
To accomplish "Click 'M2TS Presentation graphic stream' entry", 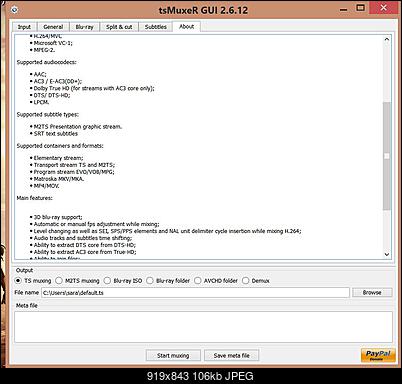I will coord(78,127).
